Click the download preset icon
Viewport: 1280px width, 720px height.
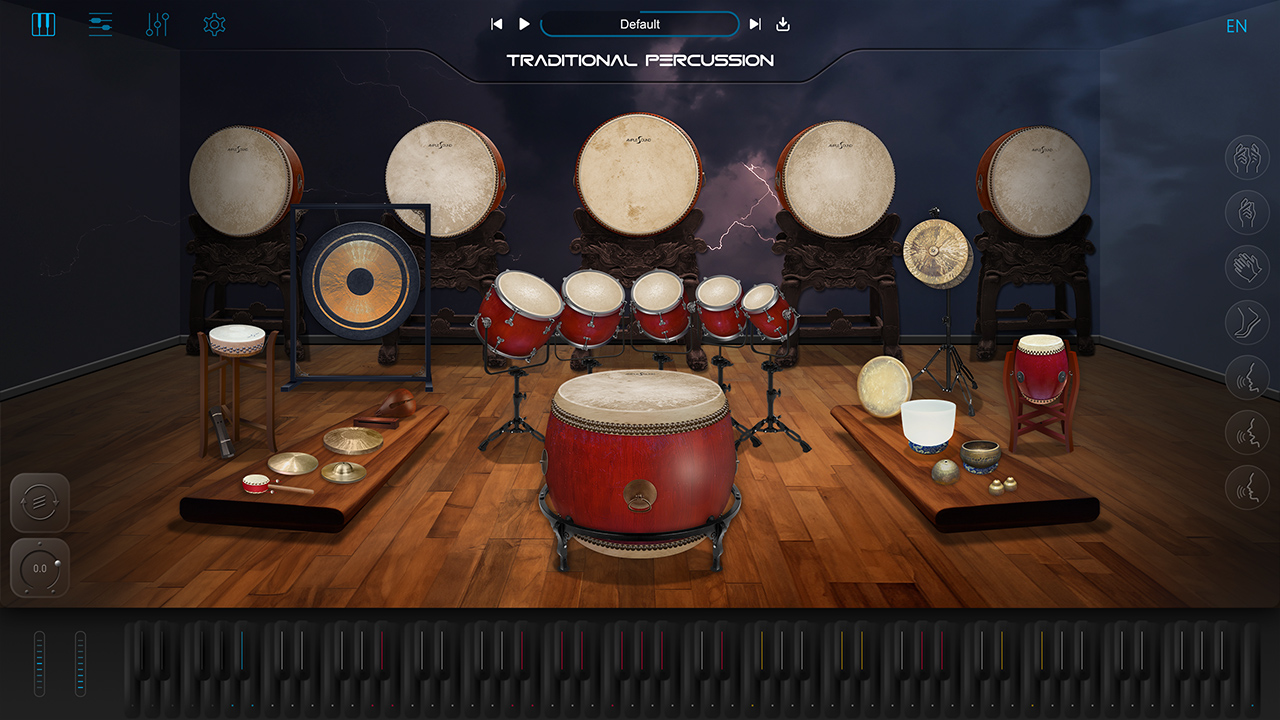point(783,25)
